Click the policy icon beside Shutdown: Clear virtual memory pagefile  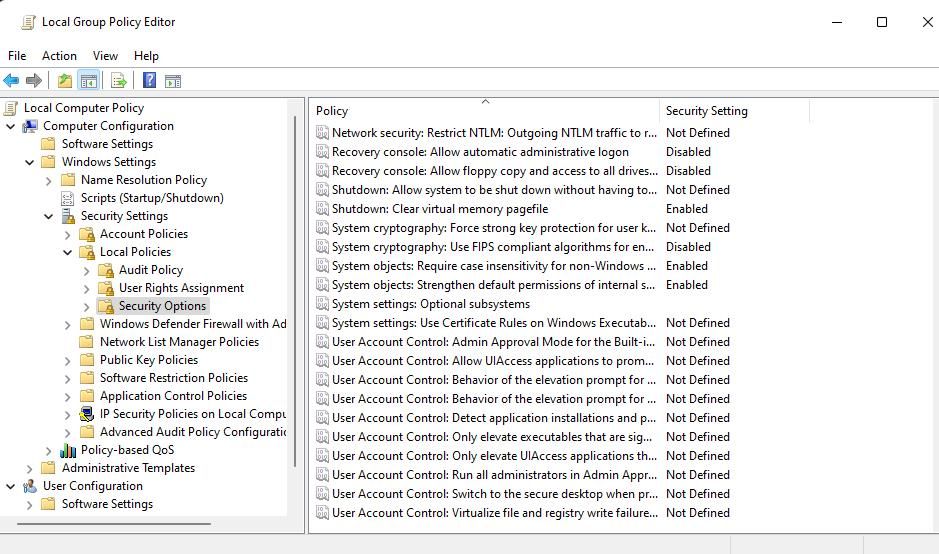(x=322, y=209)
